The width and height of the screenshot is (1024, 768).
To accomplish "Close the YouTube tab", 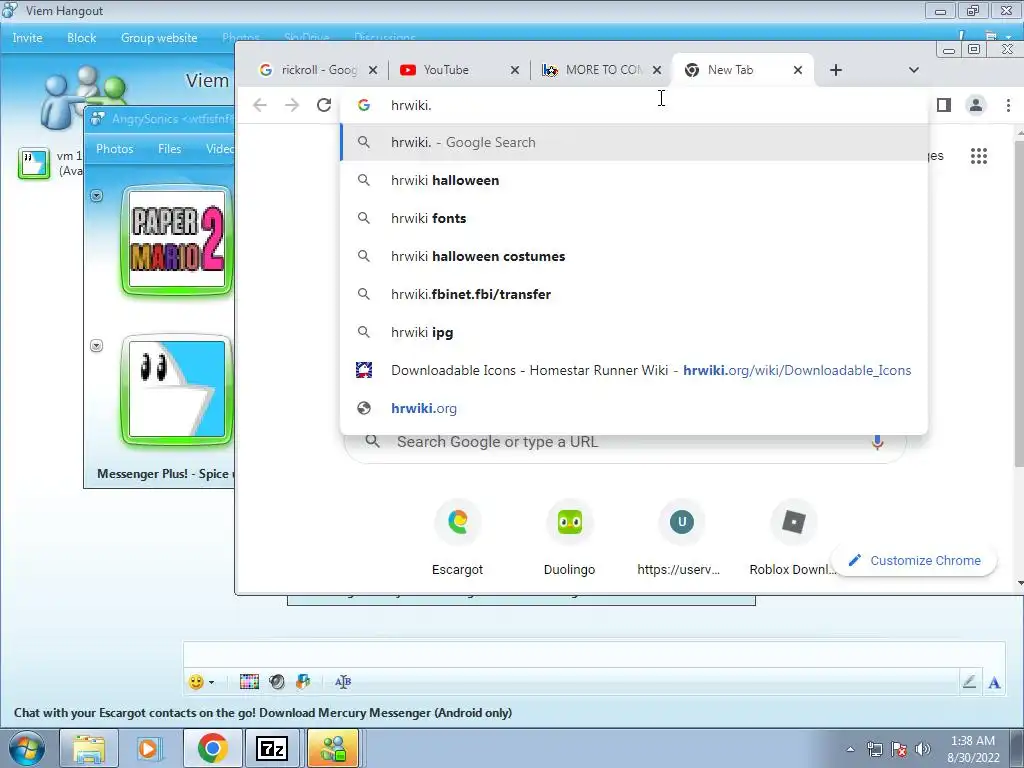I will point(515,70).
